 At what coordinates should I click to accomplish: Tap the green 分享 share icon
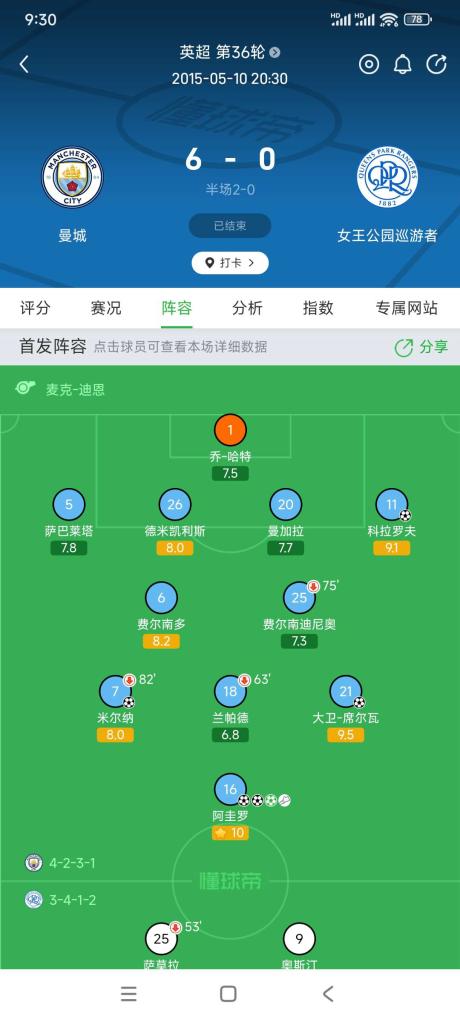[404, 347]
